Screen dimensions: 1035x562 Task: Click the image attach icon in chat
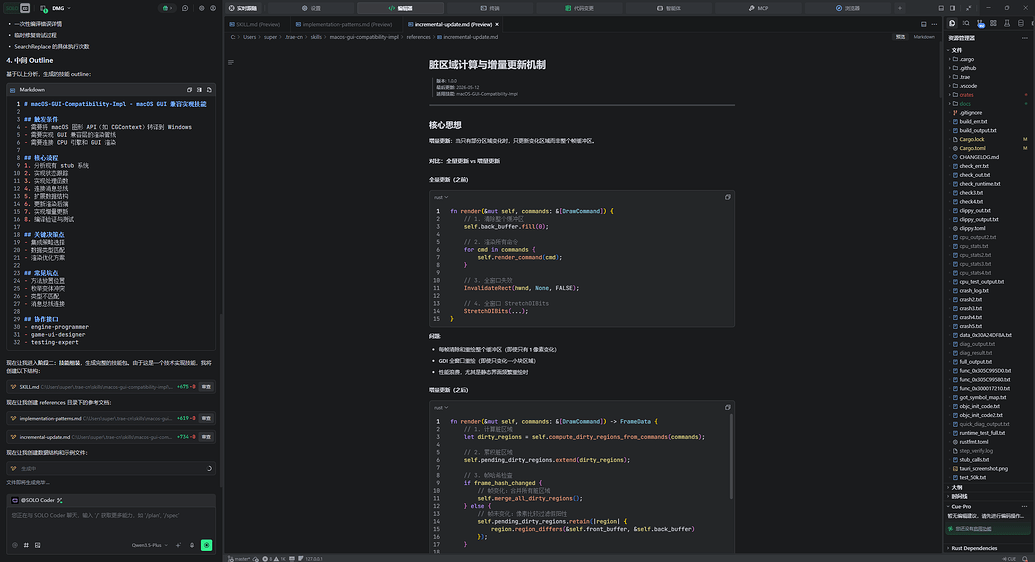click(x=38, y=545)
